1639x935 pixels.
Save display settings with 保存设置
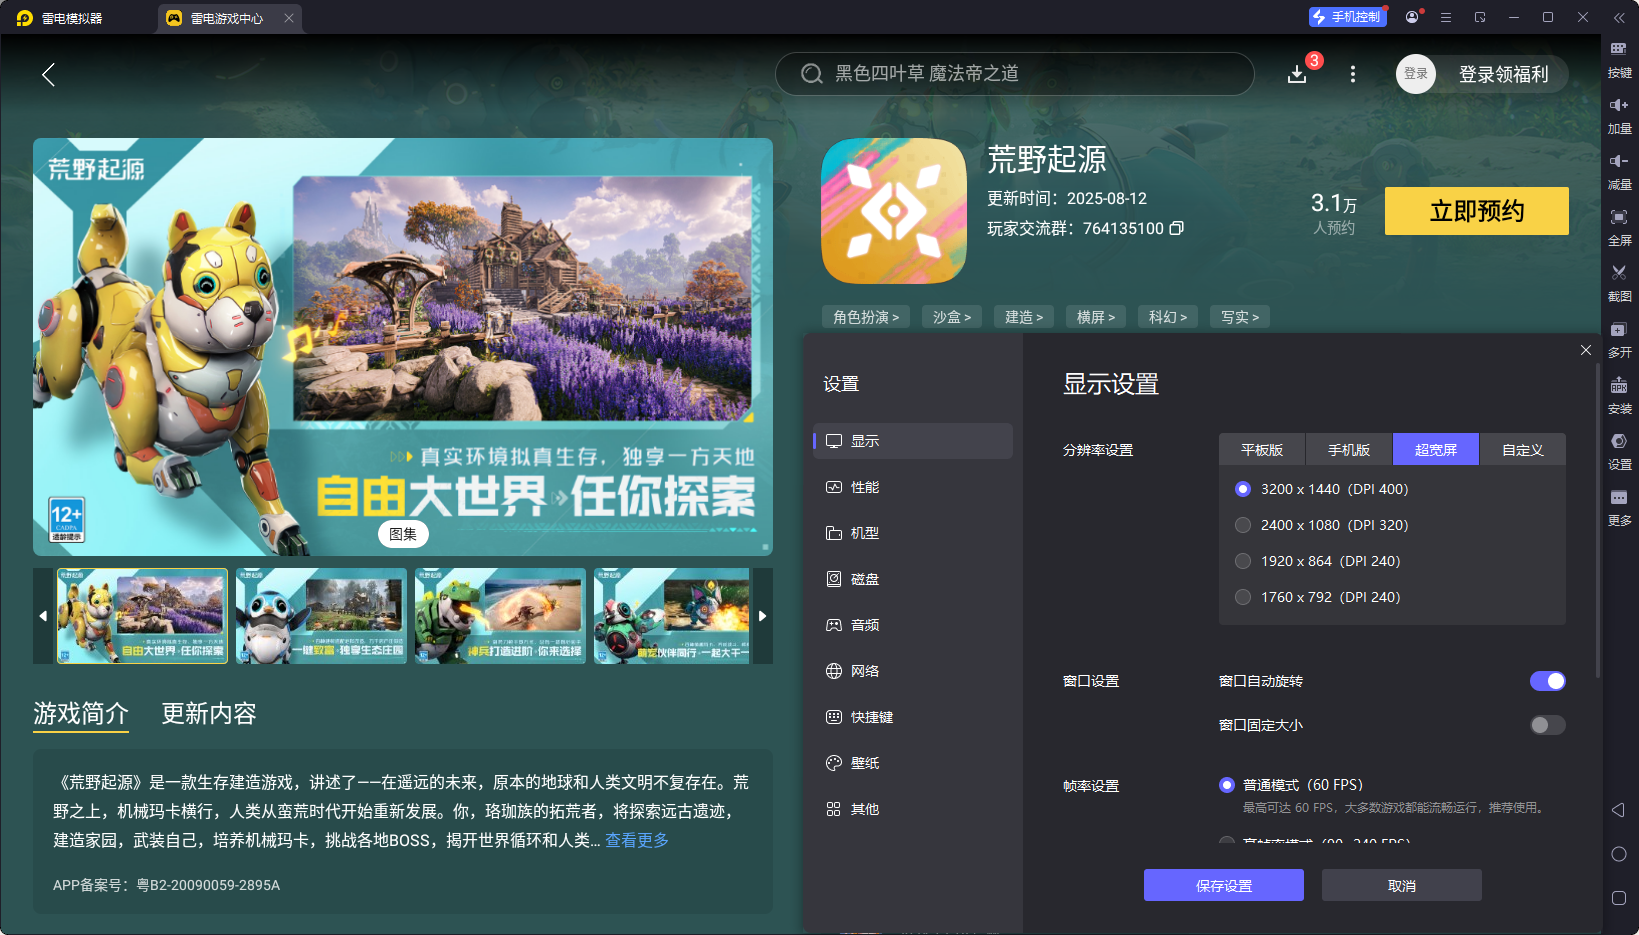click(x=1223, y=885)
